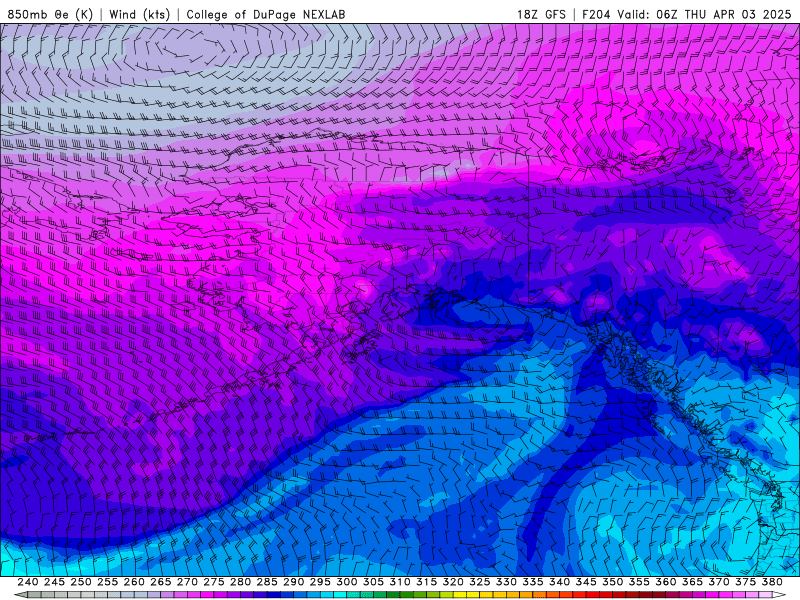
Task: Click the 355 value on the color scale
Action: pyautogui.click(x=639, y=582)
